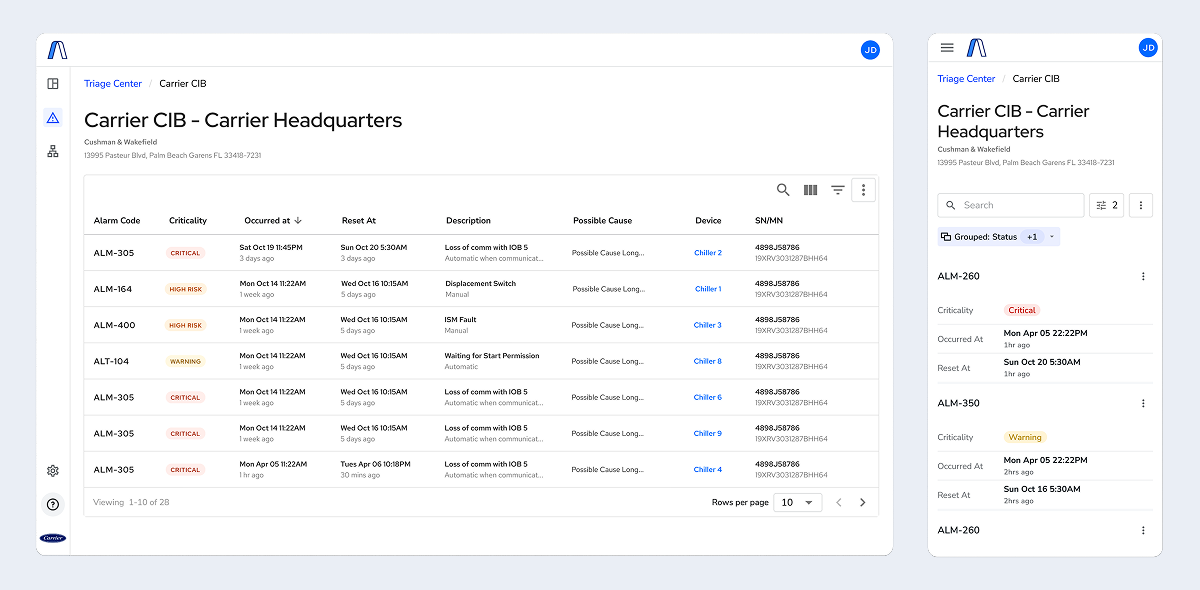Open options menu for ALM-350 card
1200x590 pixels.
coord(1143,403)
